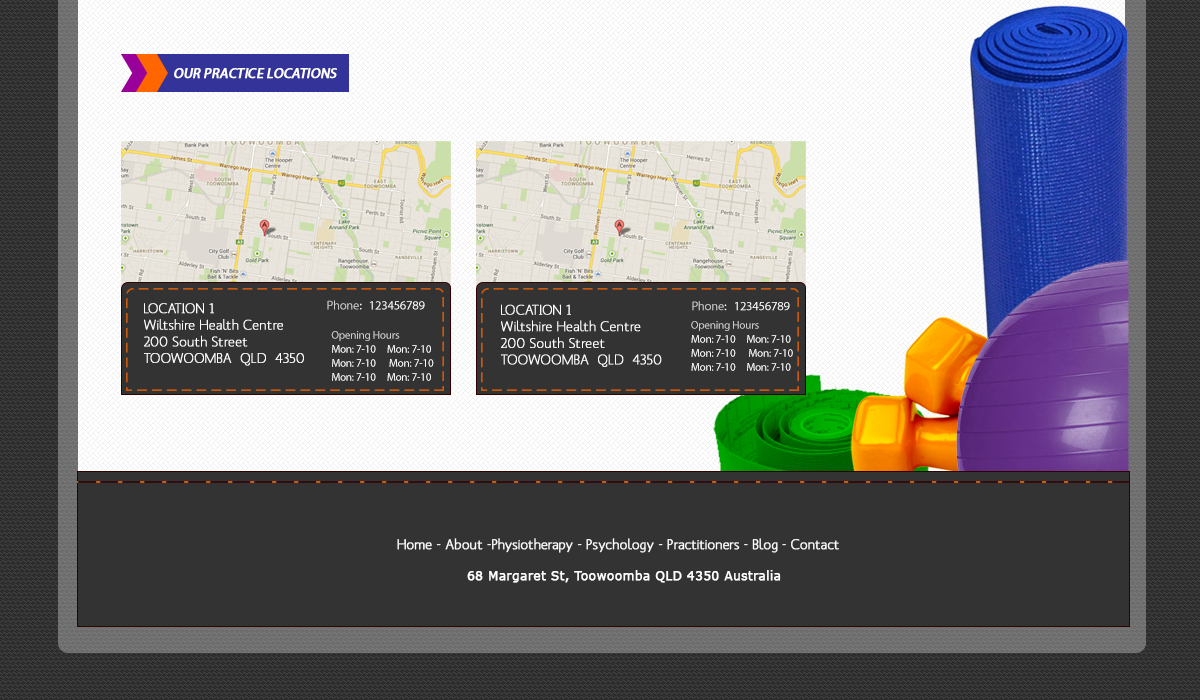Click the phone number on the Location 1 card
This screenshot has width=1200, height=700.
point(396,306)
